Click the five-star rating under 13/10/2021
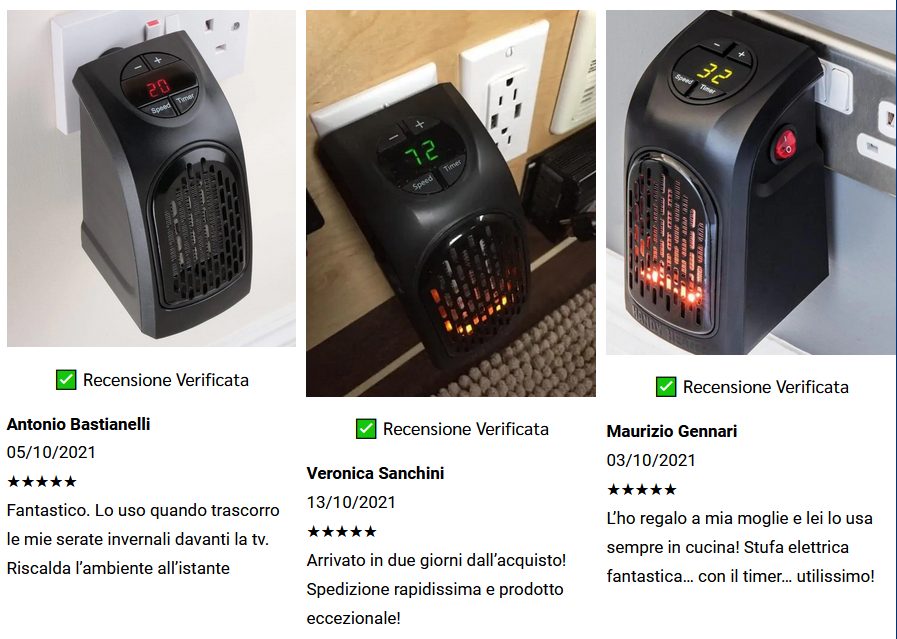Screen dimensions: 897x639 pos(342,531)
